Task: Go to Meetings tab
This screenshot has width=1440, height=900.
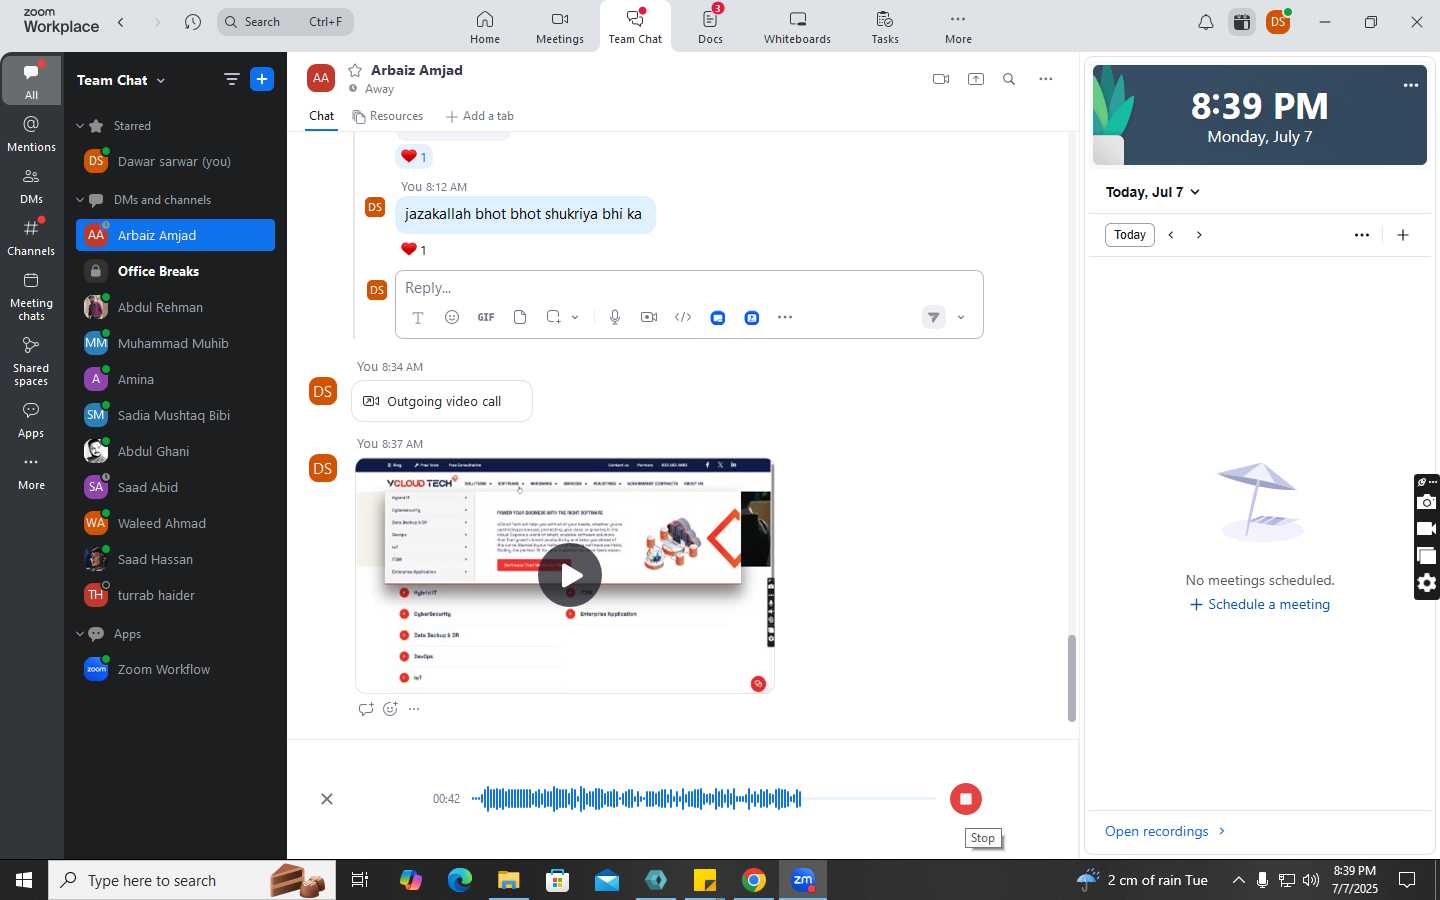Action: [560, 27]
